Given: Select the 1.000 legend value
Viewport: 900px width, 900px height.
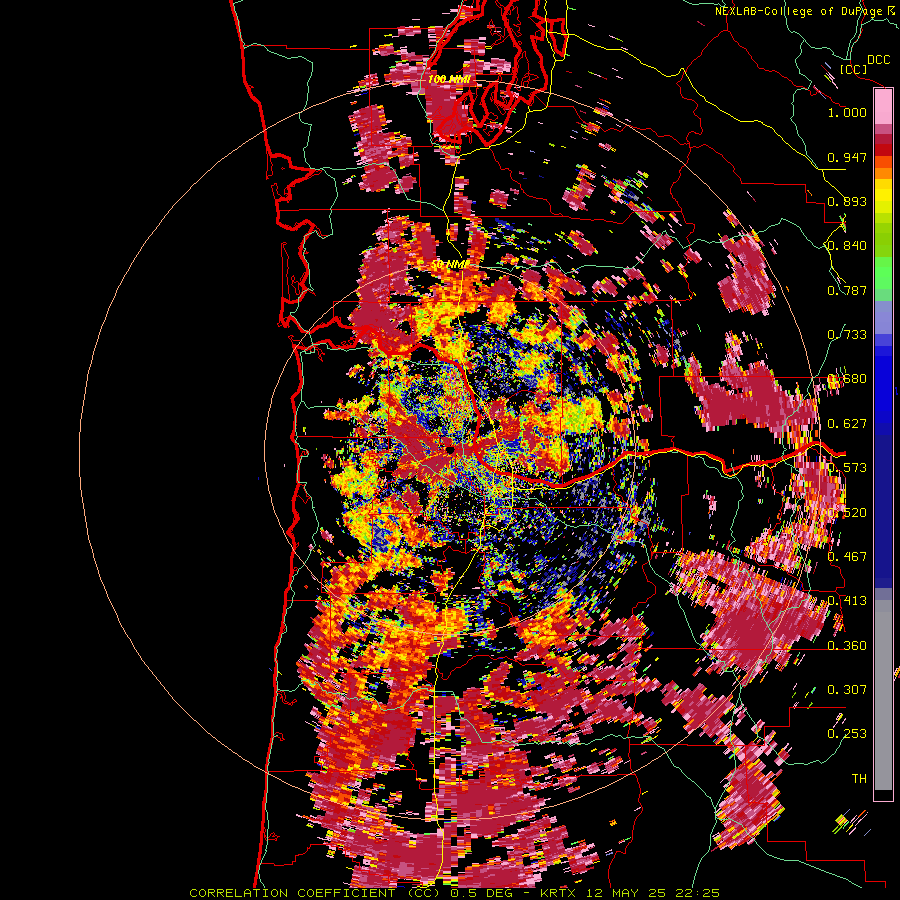Looking at the screenshot, I should click(x=847, y=112).
